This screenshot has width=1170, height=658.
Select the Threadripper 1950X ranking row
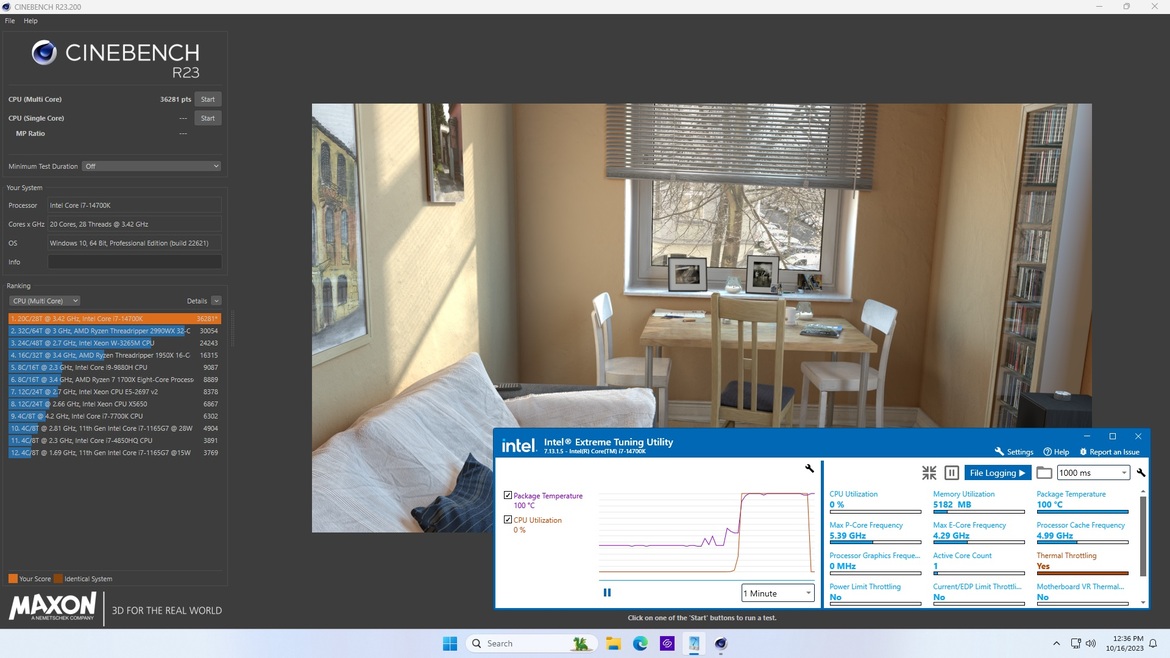coord(114,355)
